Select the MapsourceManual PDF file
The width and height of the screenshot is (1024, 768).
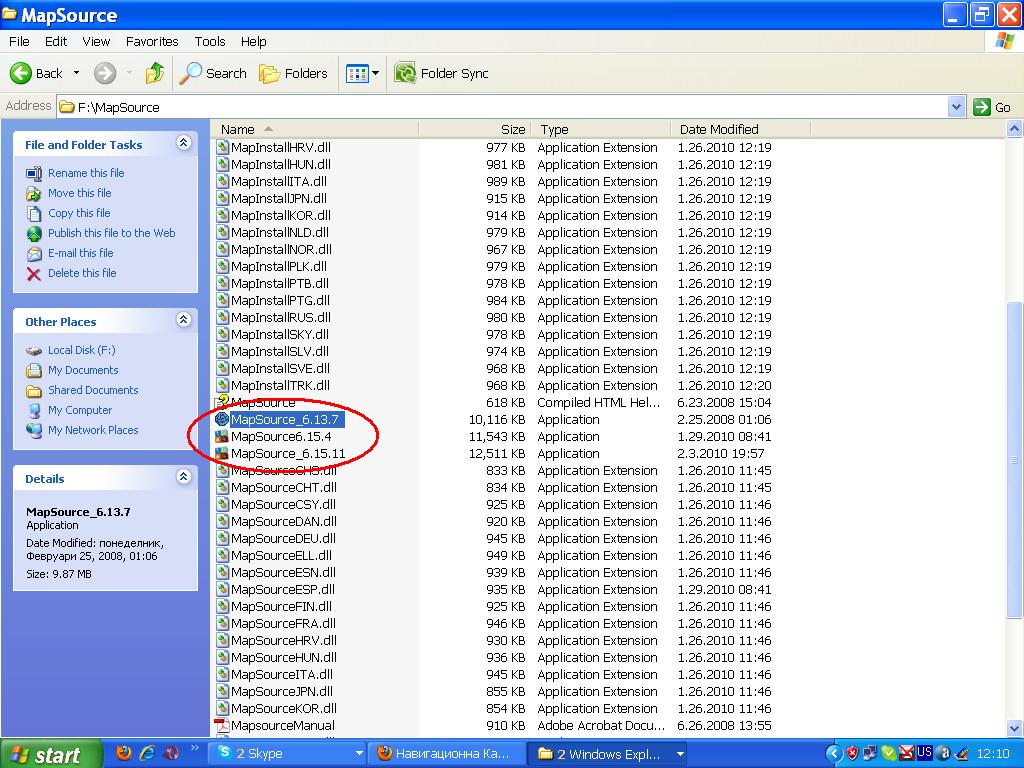coord(282,726)
